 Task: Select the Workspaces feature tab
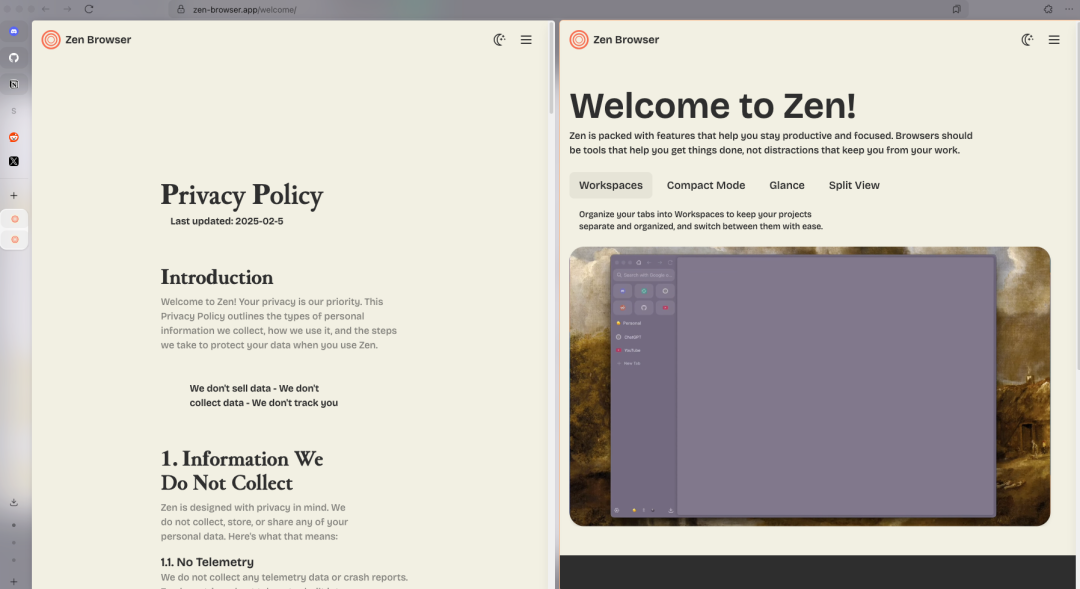611,185
